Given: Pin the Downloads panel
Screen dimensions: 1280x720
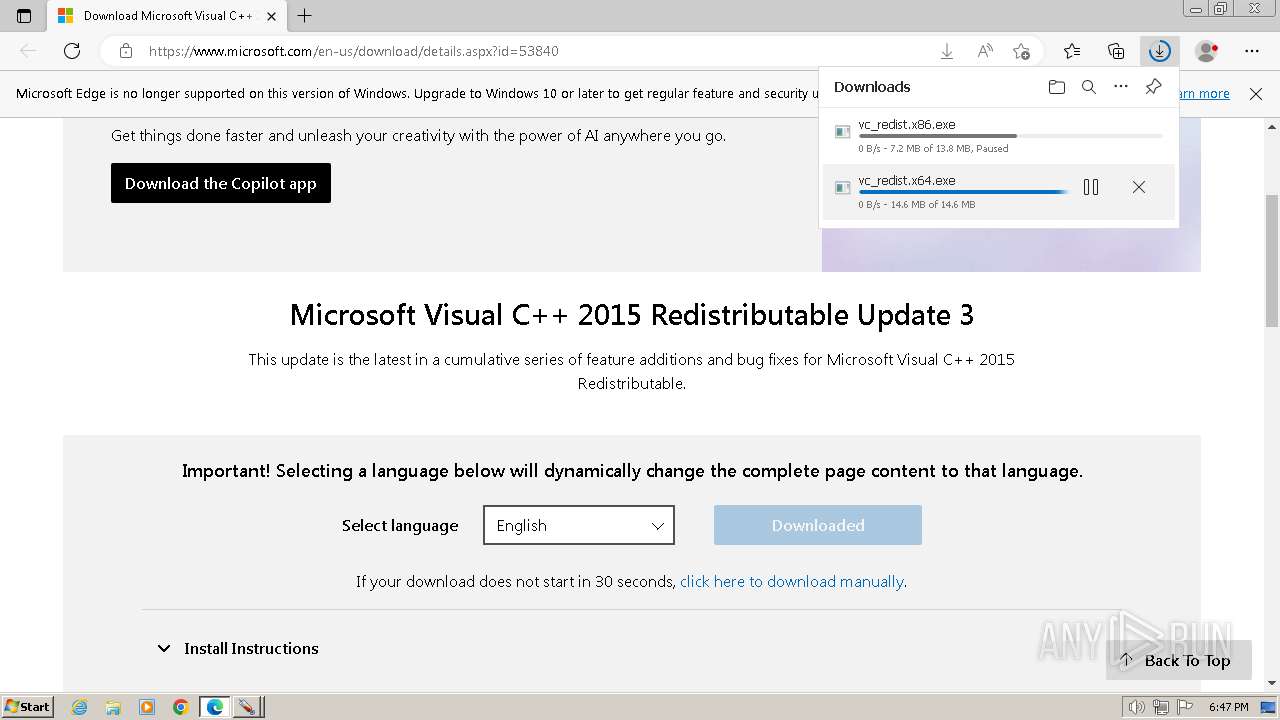Looking at the screenshot, I should [1153, 87].
